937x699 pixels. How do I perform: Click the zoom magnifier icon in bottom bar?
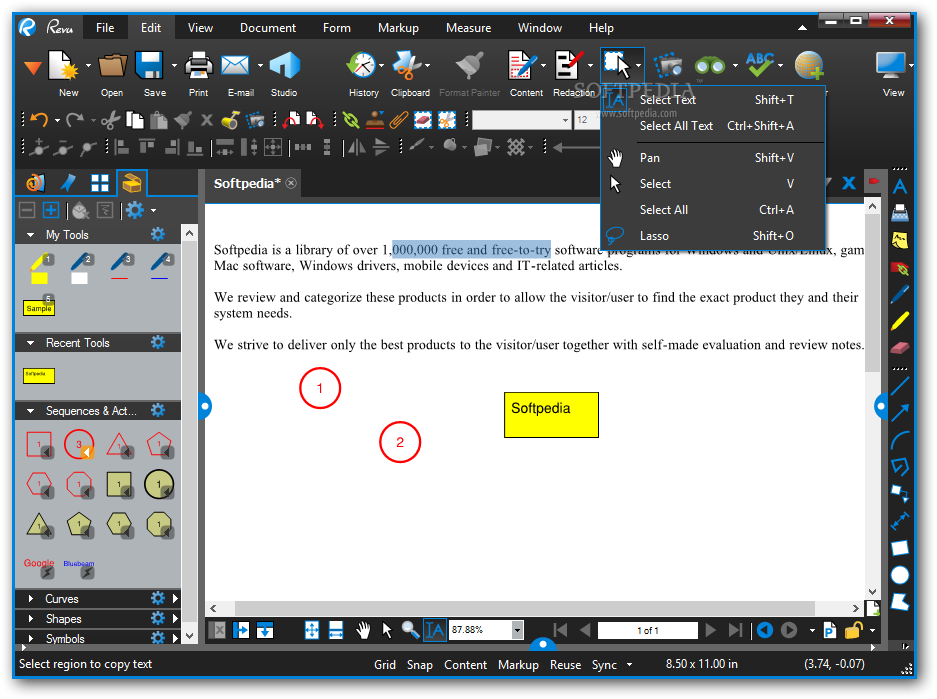[x=410, y=630]
